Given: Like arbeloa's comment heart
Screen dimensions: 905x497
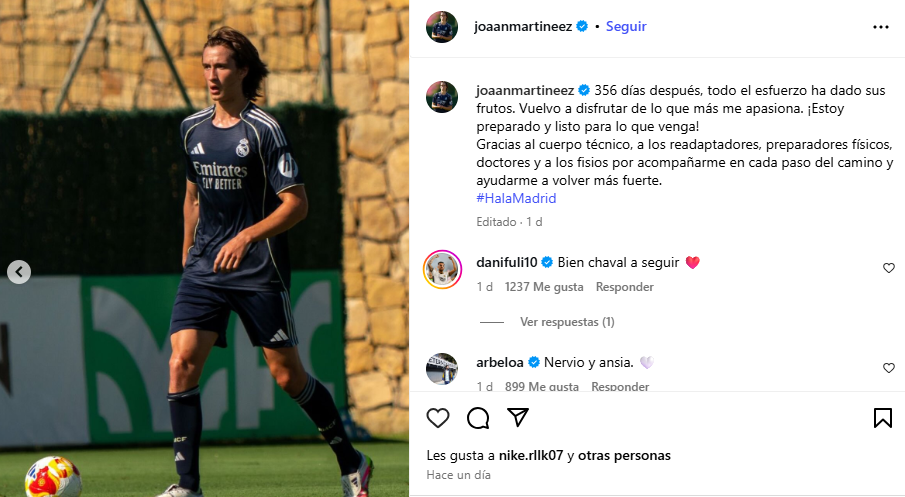Looking at the screenshot, I should (889, 368).
